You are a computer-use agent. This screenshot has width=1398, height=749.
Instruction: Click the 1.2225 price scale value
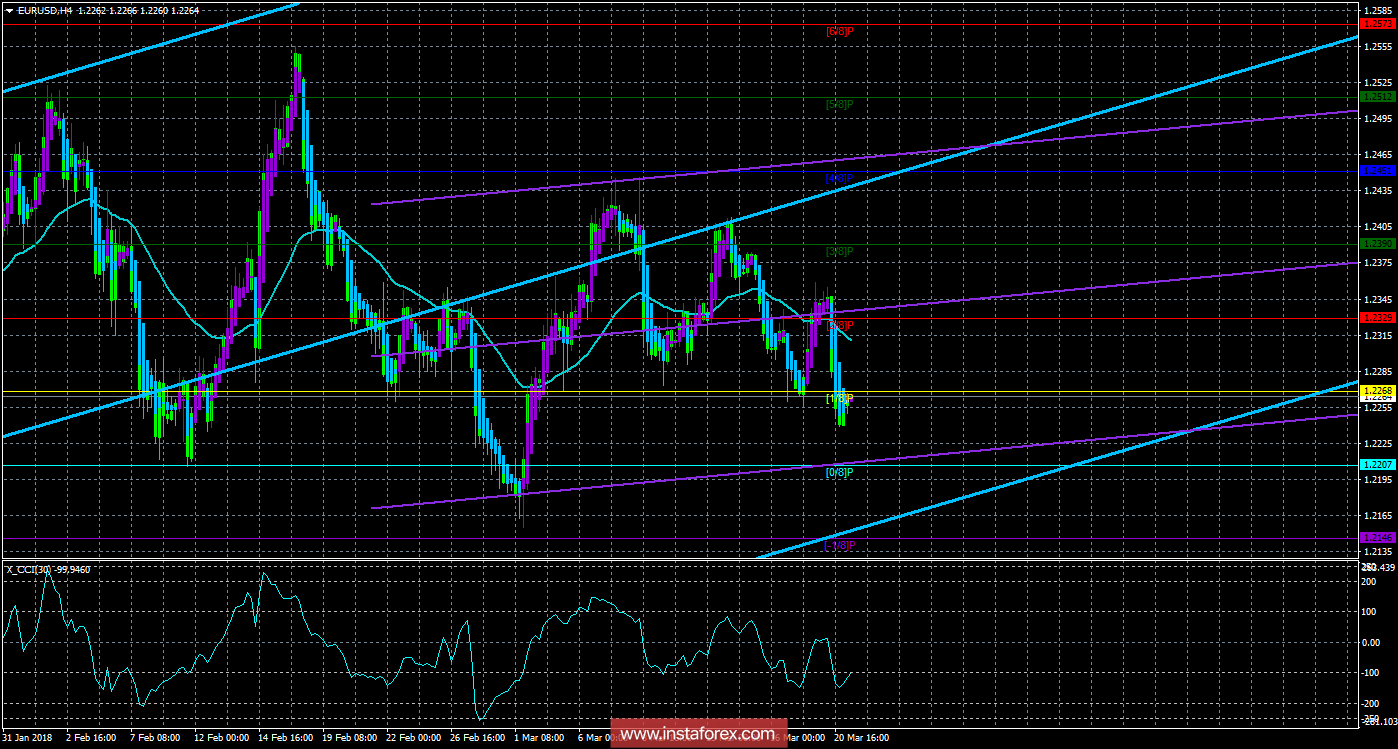click(x=1377, y=443)
